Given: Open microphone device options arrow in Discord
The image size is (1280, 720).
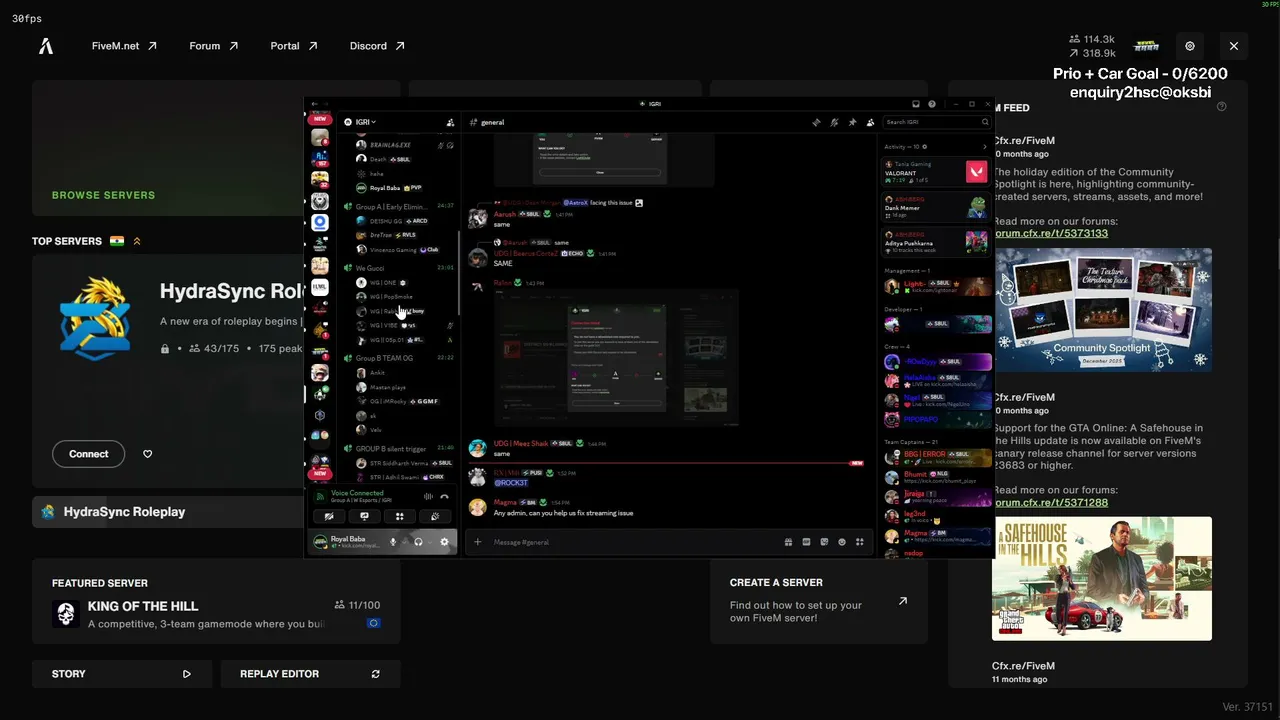Looking at the screenshot, I should pos(404,542).
